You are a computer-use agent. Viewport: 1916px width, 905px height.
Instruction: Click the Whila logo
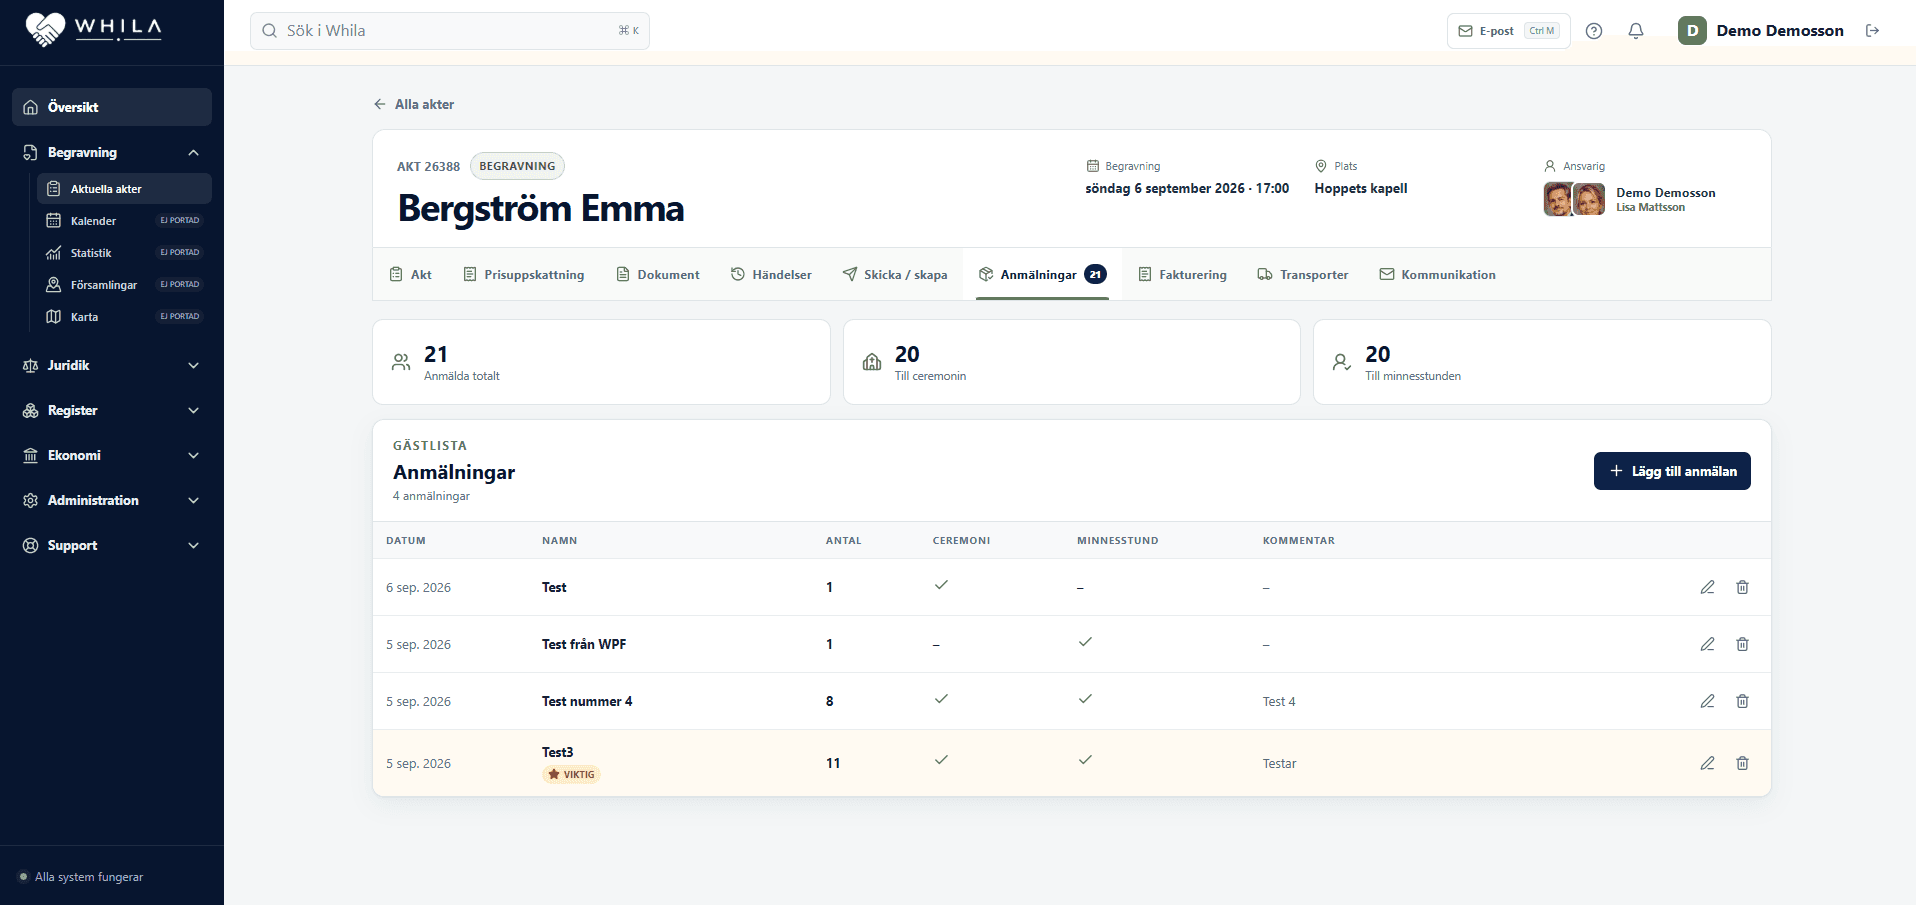[x=93, y=29]
